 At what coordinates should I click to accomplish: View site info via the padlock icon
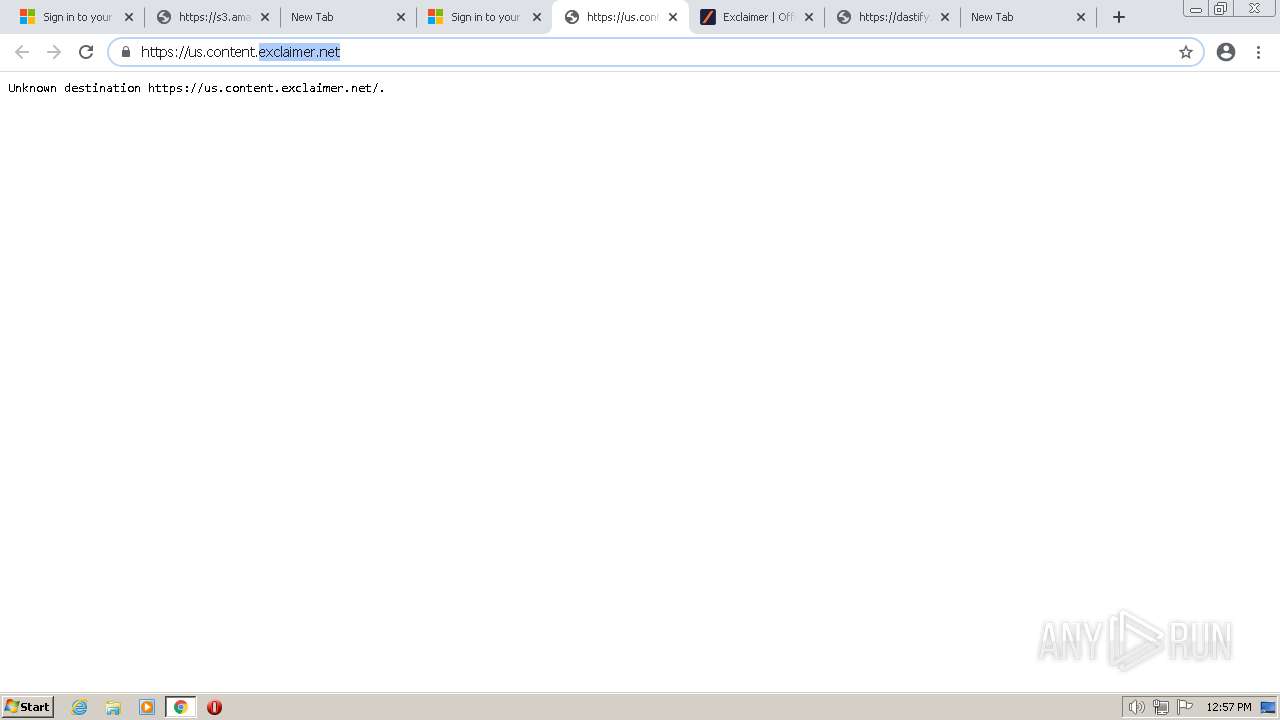[126, 52]
